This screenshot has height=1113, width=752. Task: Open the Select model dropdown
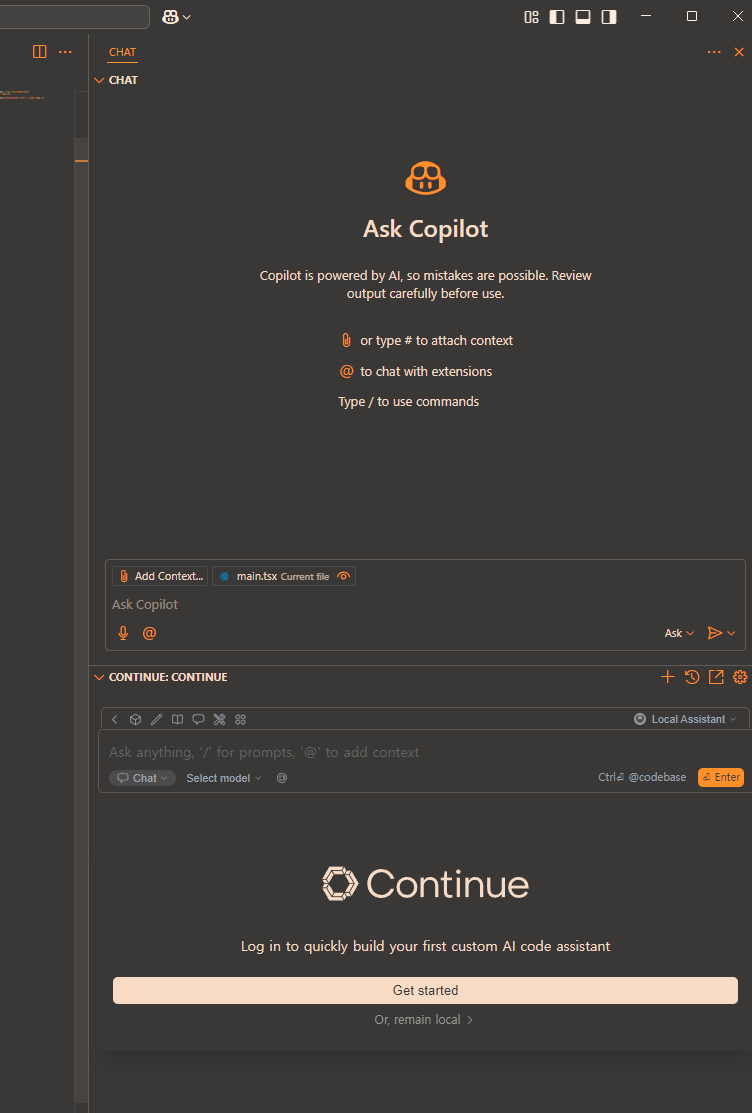224,778
